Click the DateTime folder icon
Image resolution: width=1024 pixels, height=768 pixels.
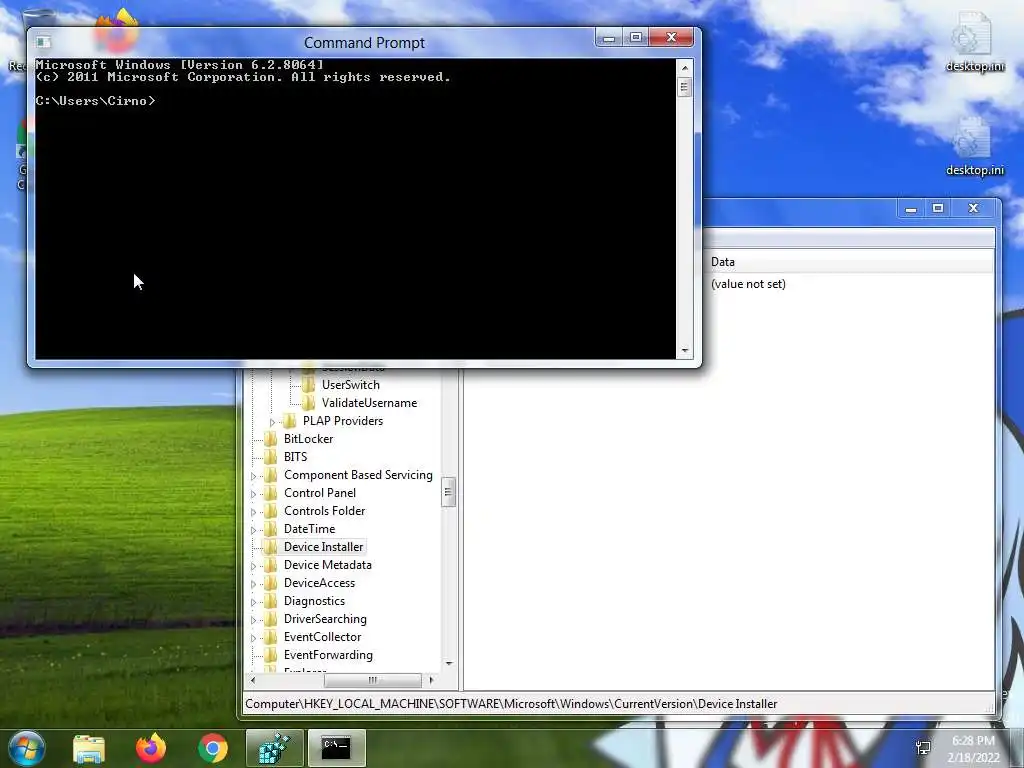pos(270,529)
